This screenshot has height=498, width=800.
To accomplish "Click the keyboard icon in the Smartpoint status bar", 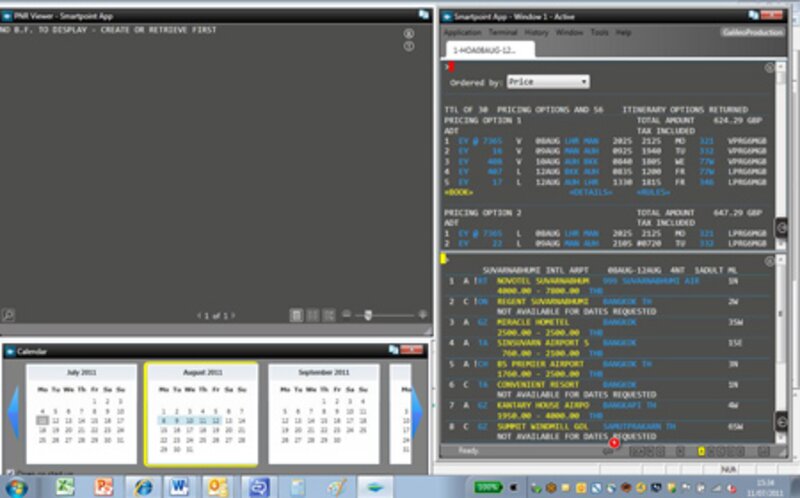I will [x=607, y=451].
